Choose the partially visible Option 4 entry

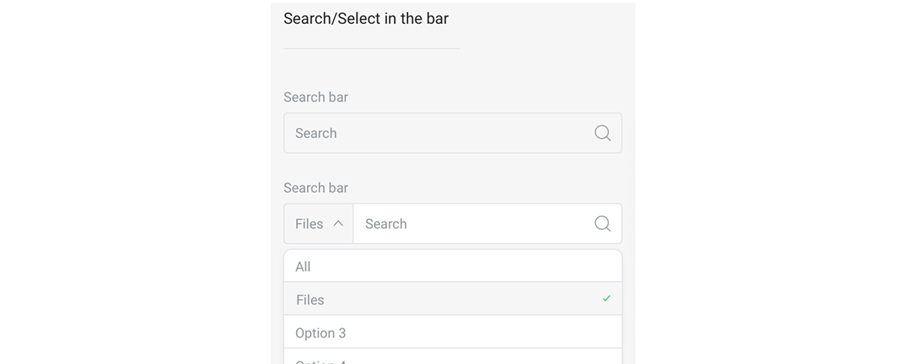(x=453, y=357)
